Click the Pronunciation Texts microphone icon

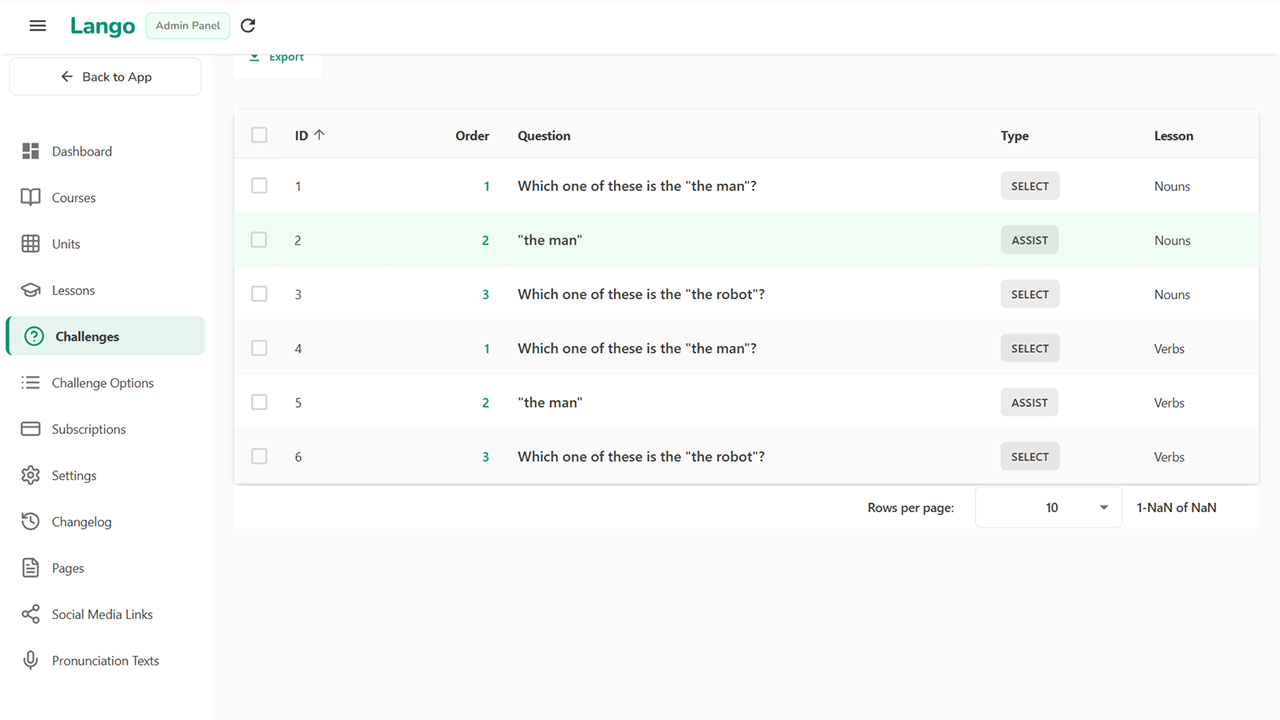click(x=31, y=661)
